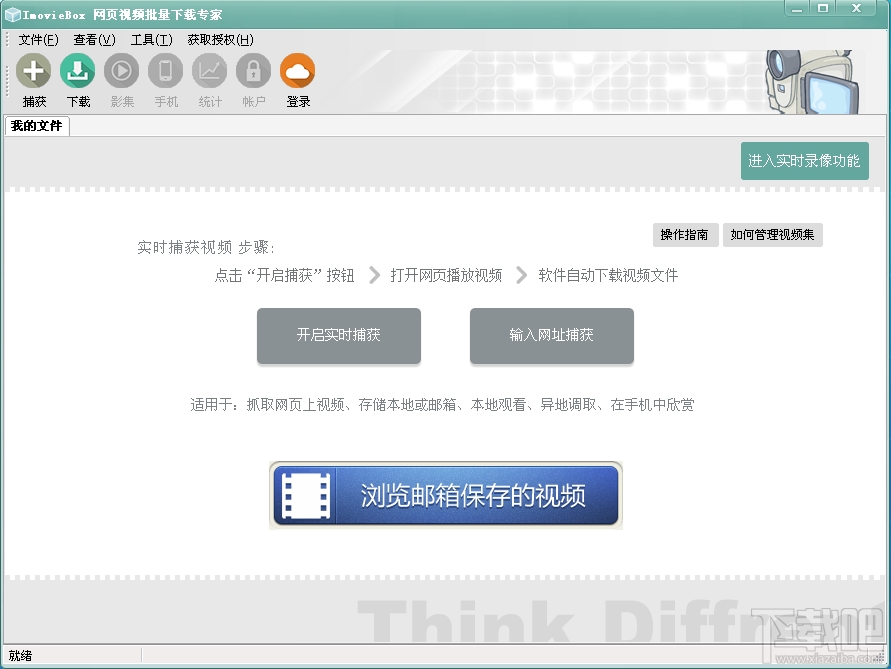Open the 如何管理视频集 help link
The width and height of the screenshot is (891, 669).
click(773, 235)
